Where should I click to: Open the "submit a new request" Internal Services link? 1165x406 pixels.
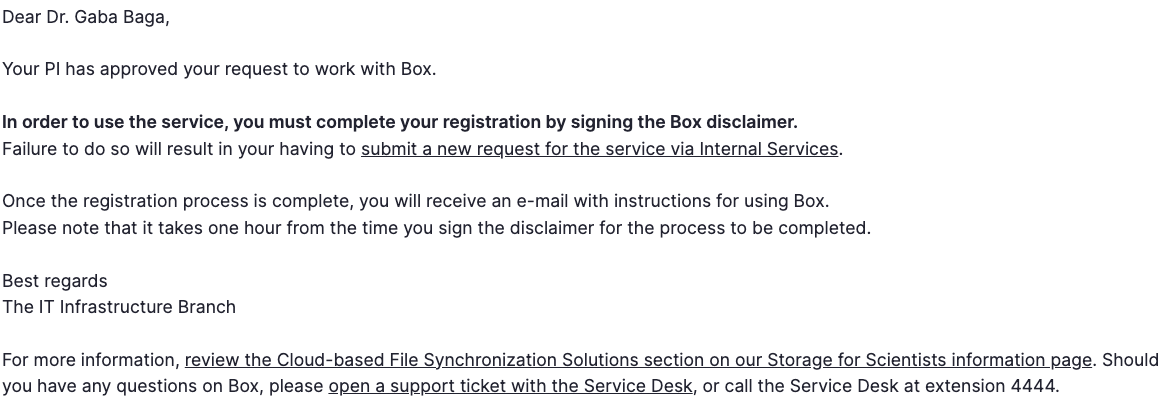click(599, 149)
